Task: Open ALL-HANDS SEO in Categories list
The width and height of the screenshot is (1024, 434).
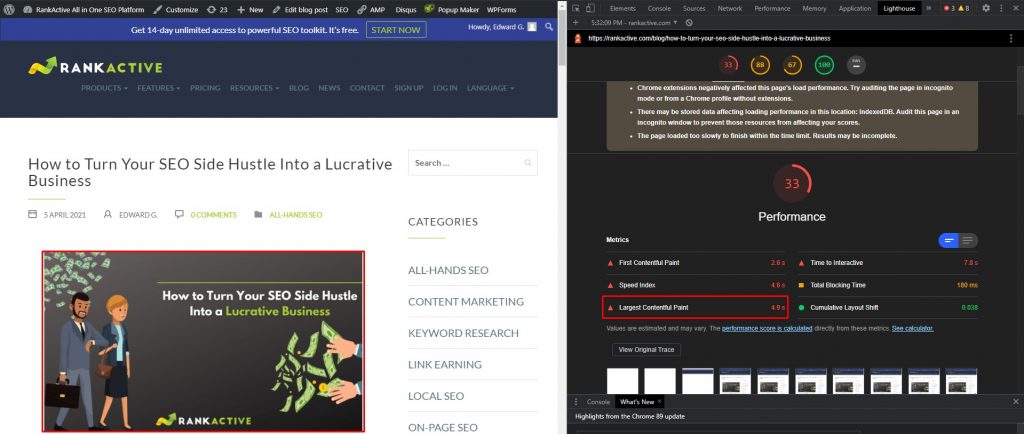Action: click(x=448, y=270)
